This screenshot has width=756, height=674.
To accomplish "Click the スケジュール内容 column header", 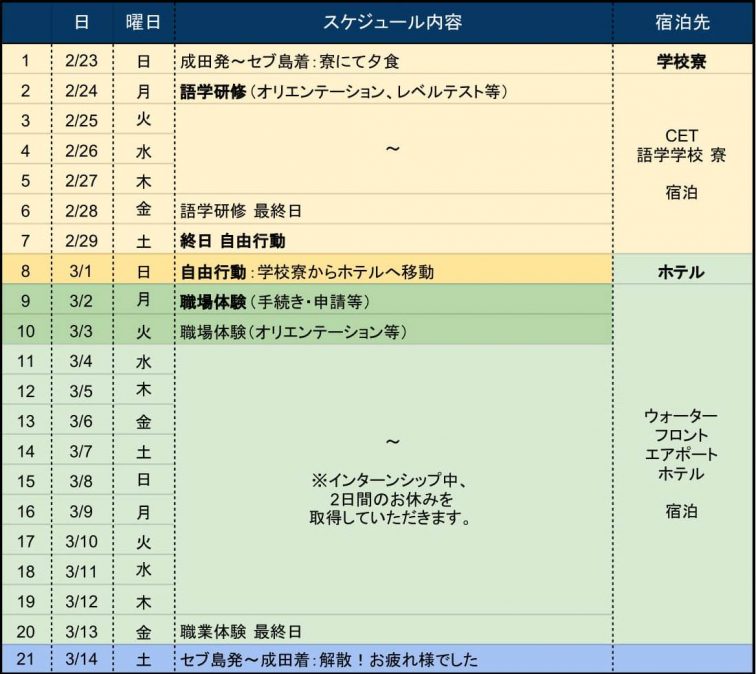I will click(x=392, y=21).
